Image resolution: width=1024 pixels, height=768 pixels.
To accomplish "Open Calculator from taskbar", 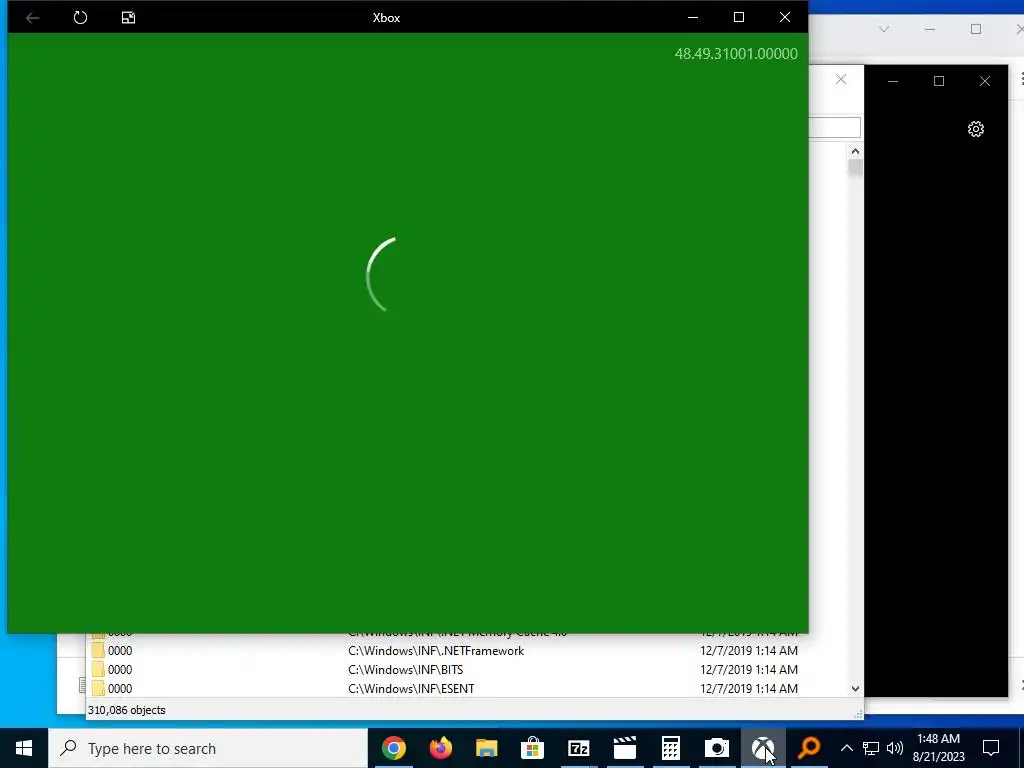I will point(671,748).
